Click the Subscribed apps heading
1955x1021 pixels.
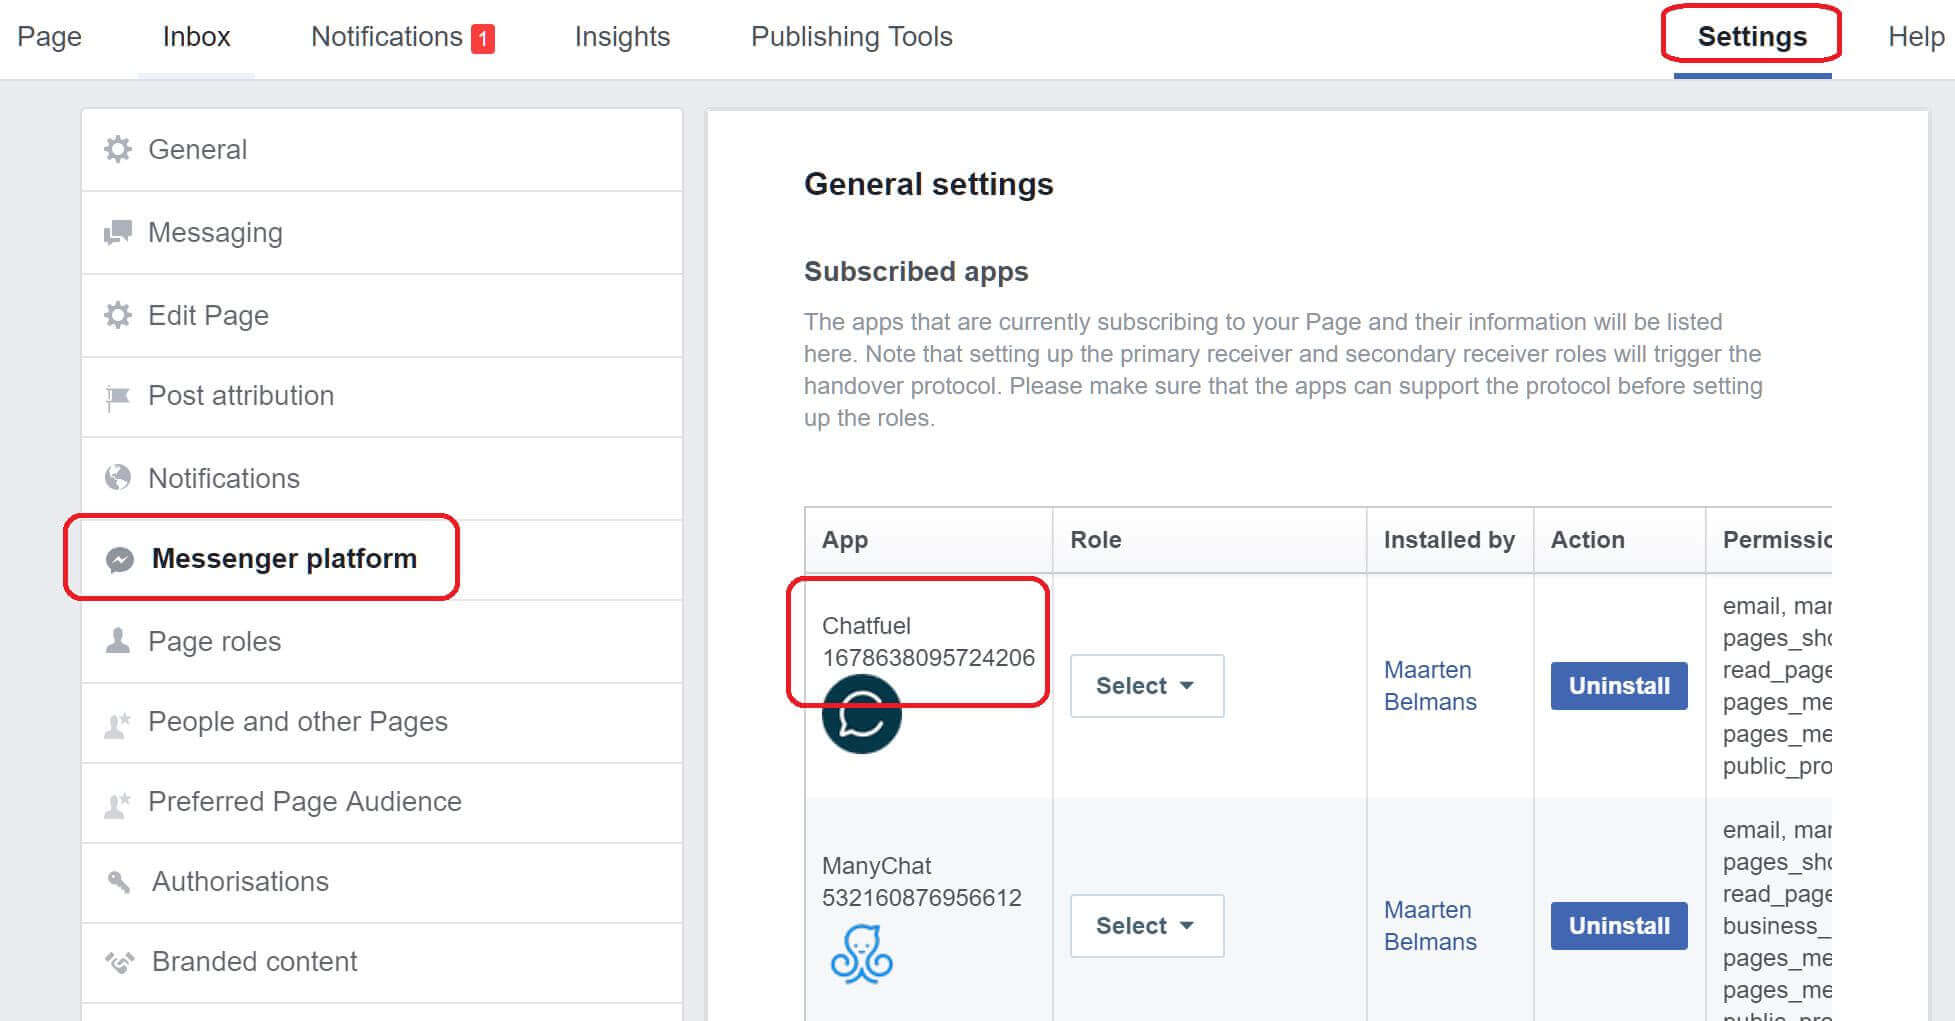(916, 272)
